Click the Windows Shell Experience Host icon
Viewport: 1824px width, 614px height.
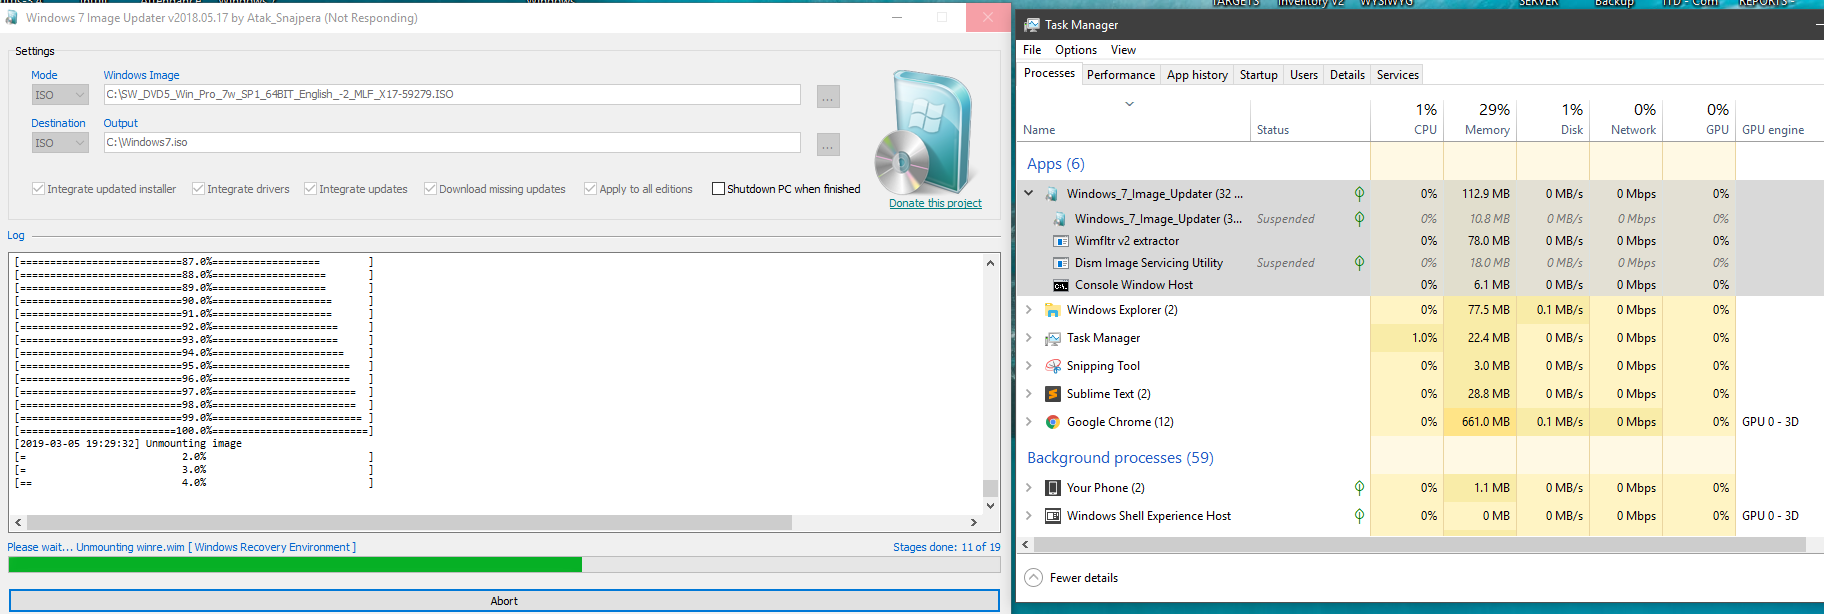(x=1052, y=516)
